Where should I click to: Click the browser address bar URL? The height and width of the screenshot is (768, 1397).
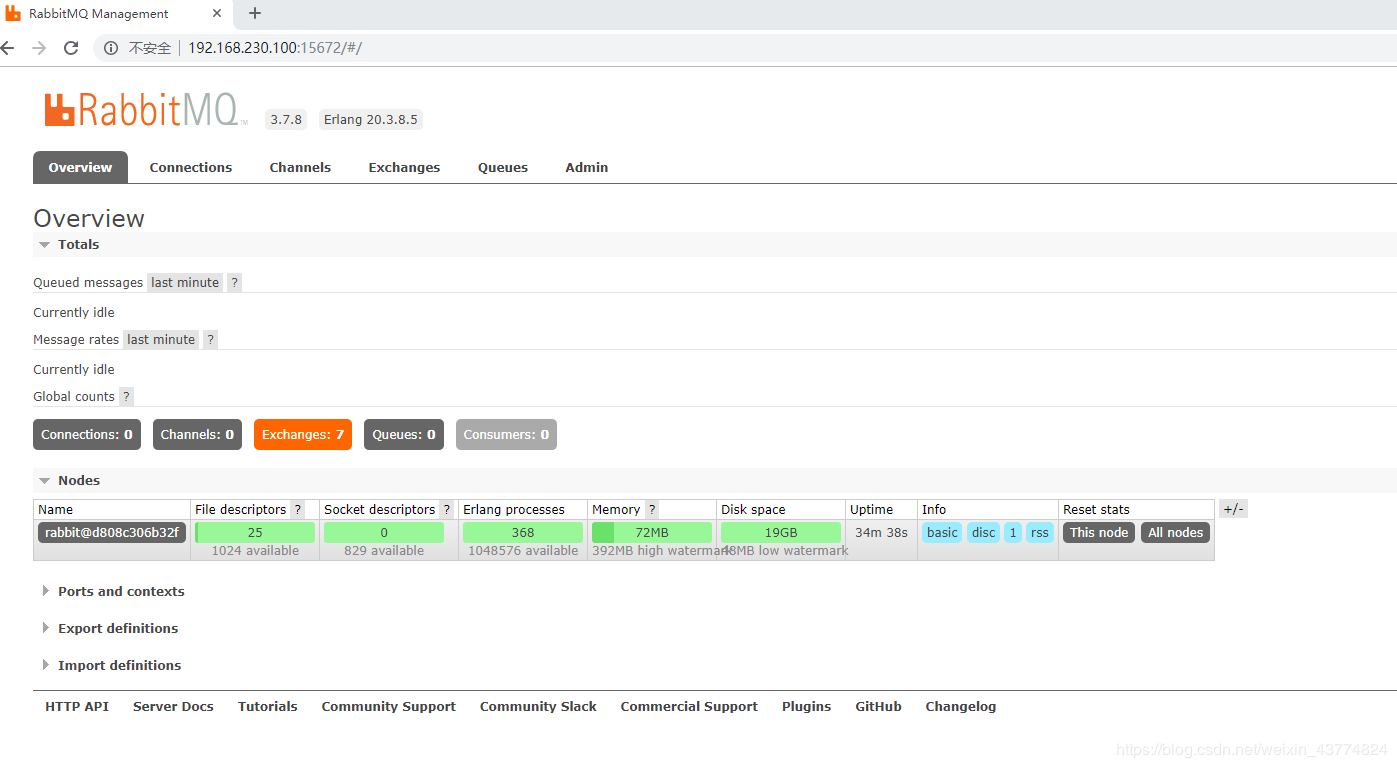(x=275, y=48)
